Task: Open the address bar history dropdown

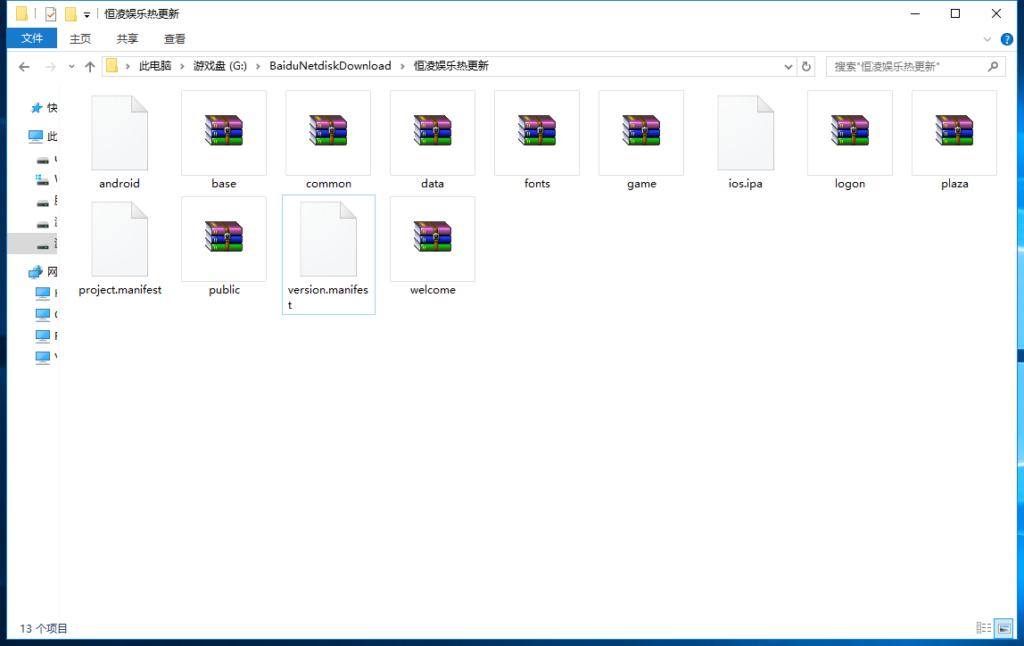Action: [x=787, y=66]
